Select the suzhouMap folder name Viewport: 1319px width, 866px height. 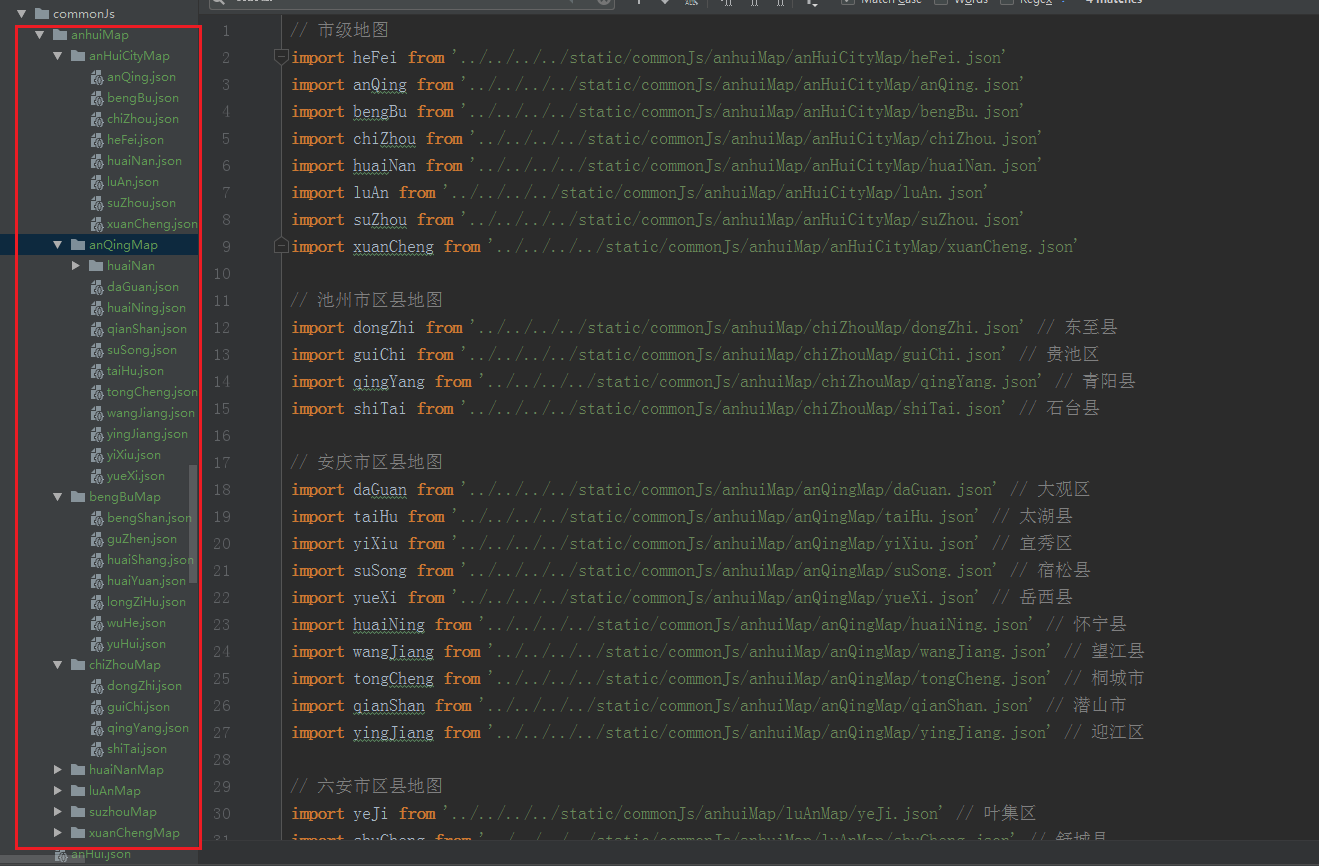(x=123, y=812)
